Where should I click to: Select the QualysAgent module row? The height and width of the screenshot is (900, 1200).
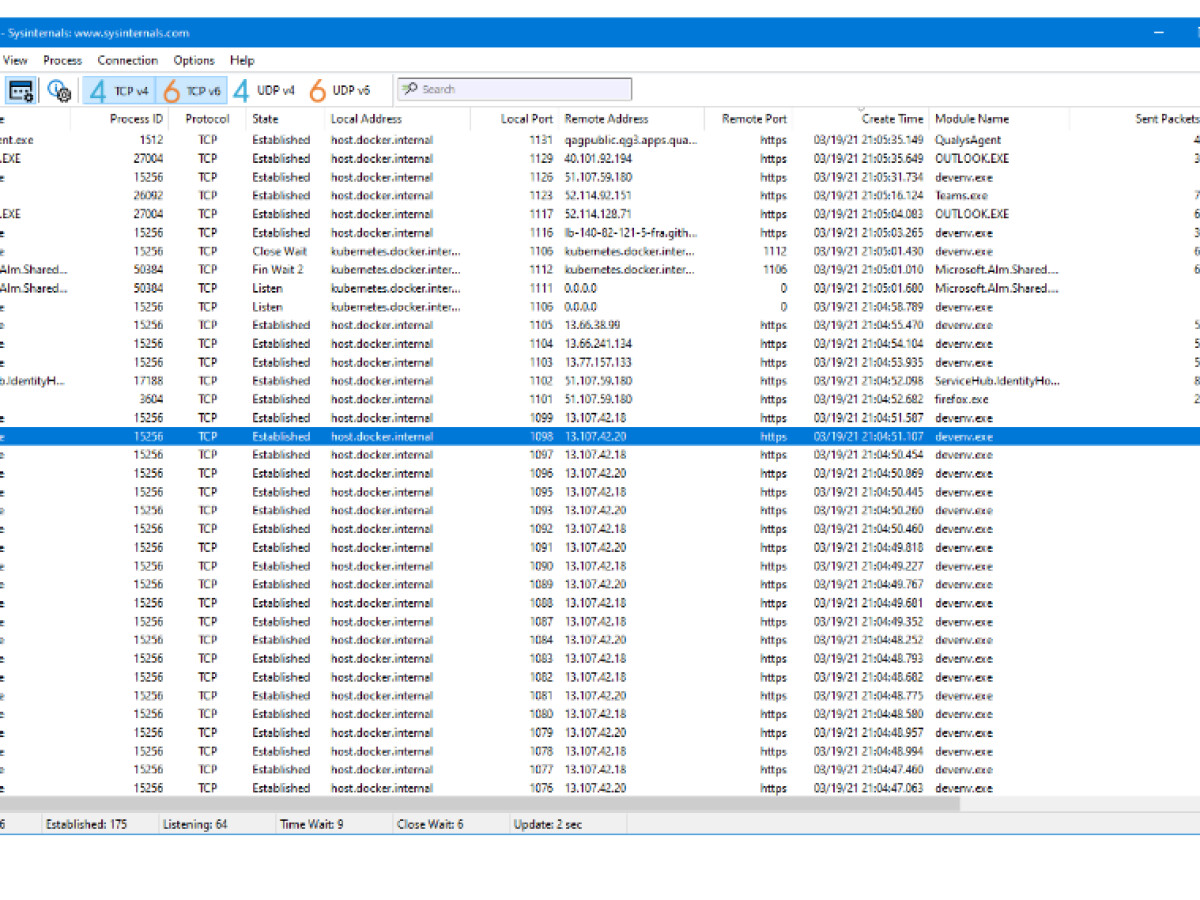click(600, 140)
